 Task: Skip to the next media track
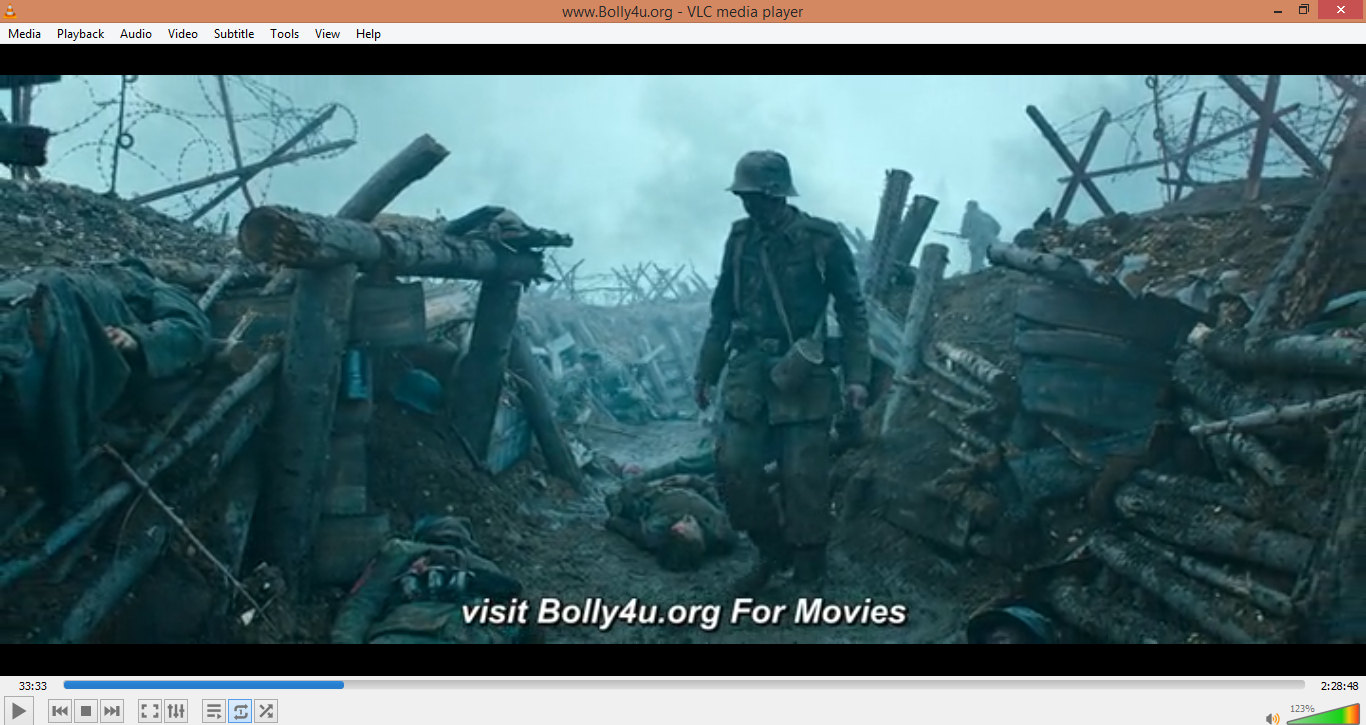(x=112, y=712)
